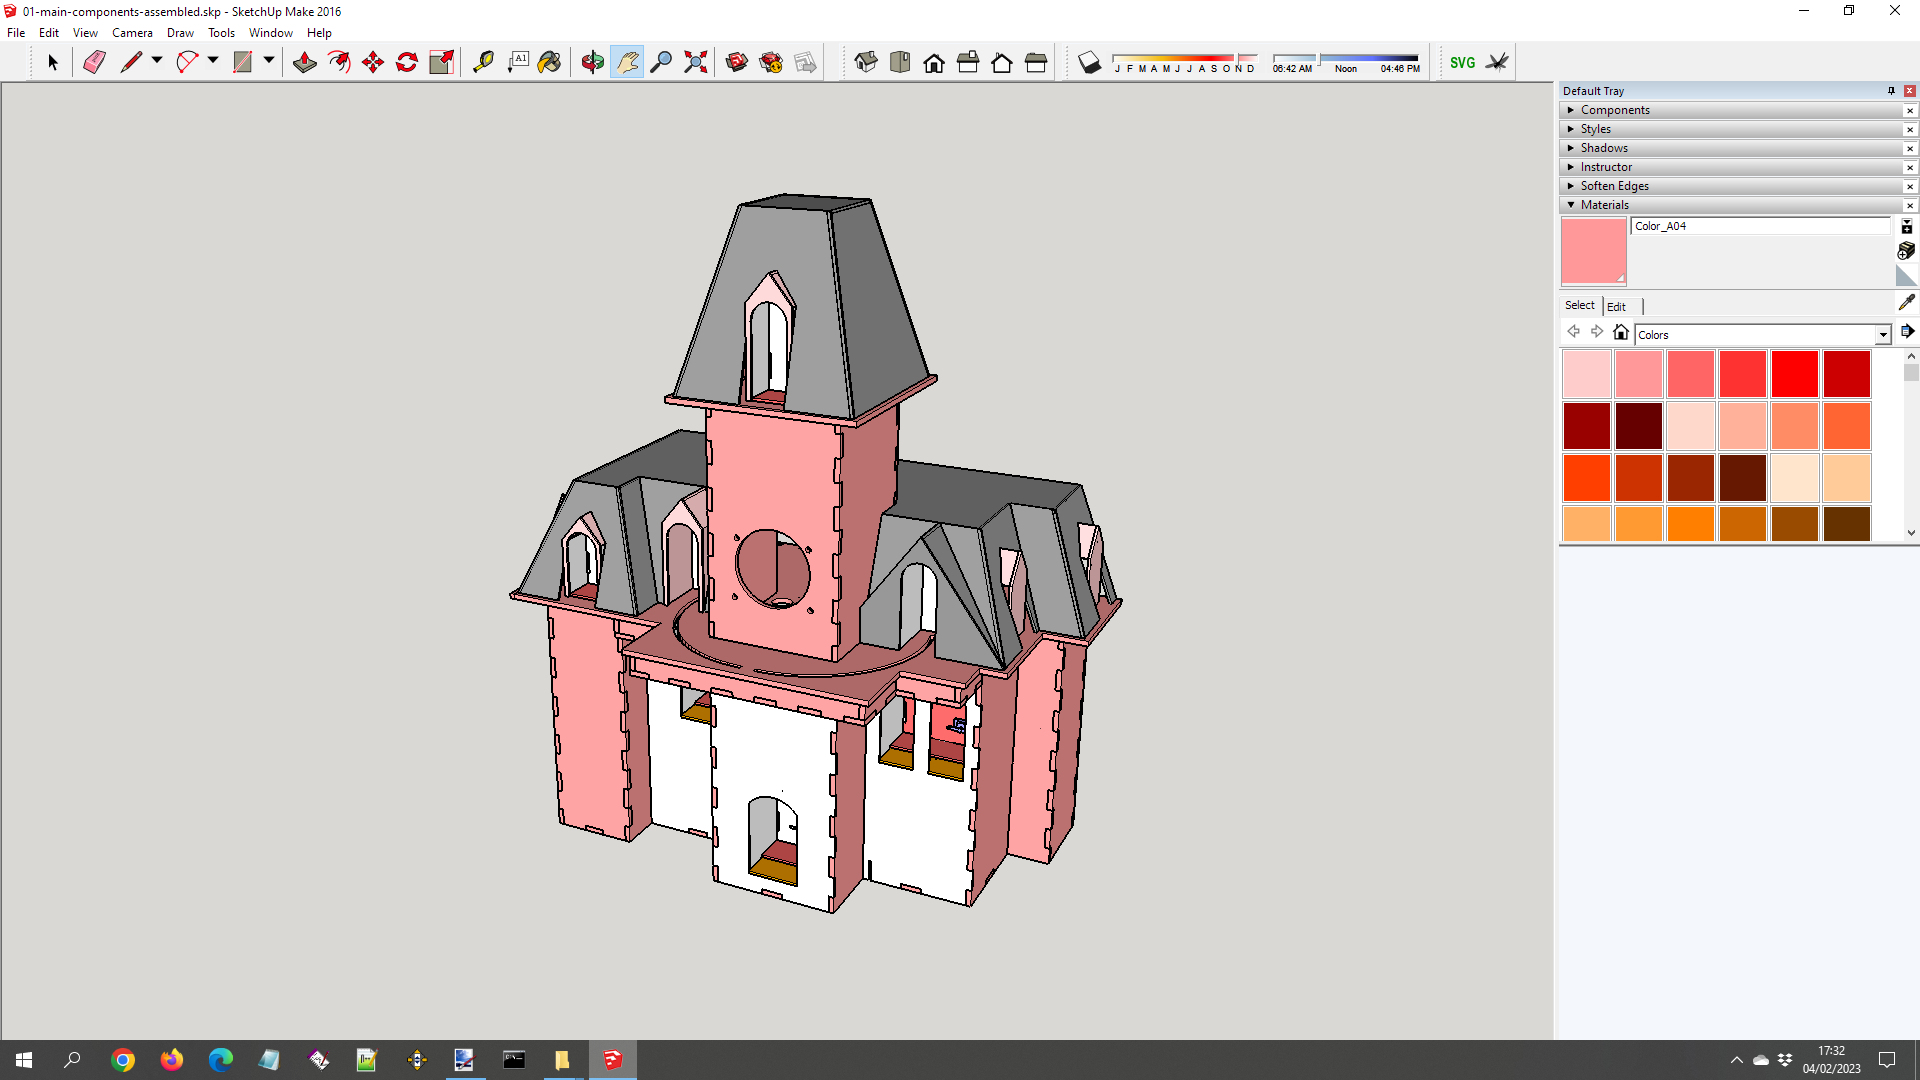Click the SVG export button
Viewport: 1920px width, 1080px height.
[1462, 62]
